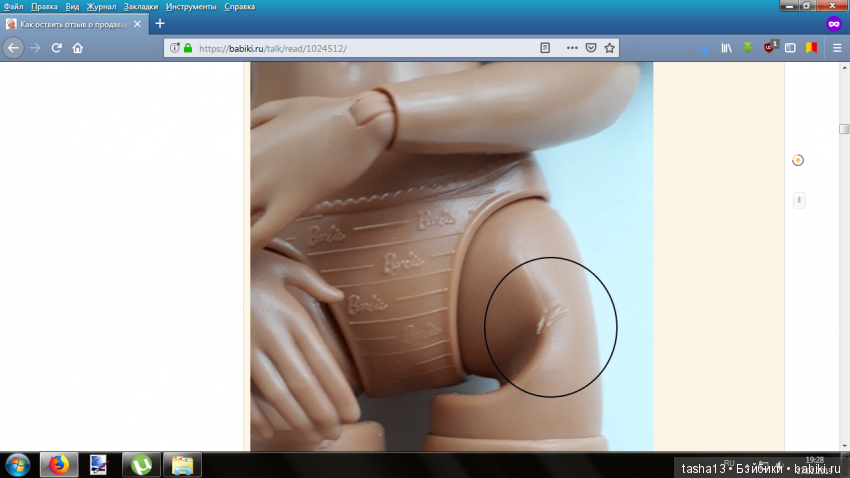850x478 pixels.
Task: Open page actions three-dot menu
Action: coord(572,47)
